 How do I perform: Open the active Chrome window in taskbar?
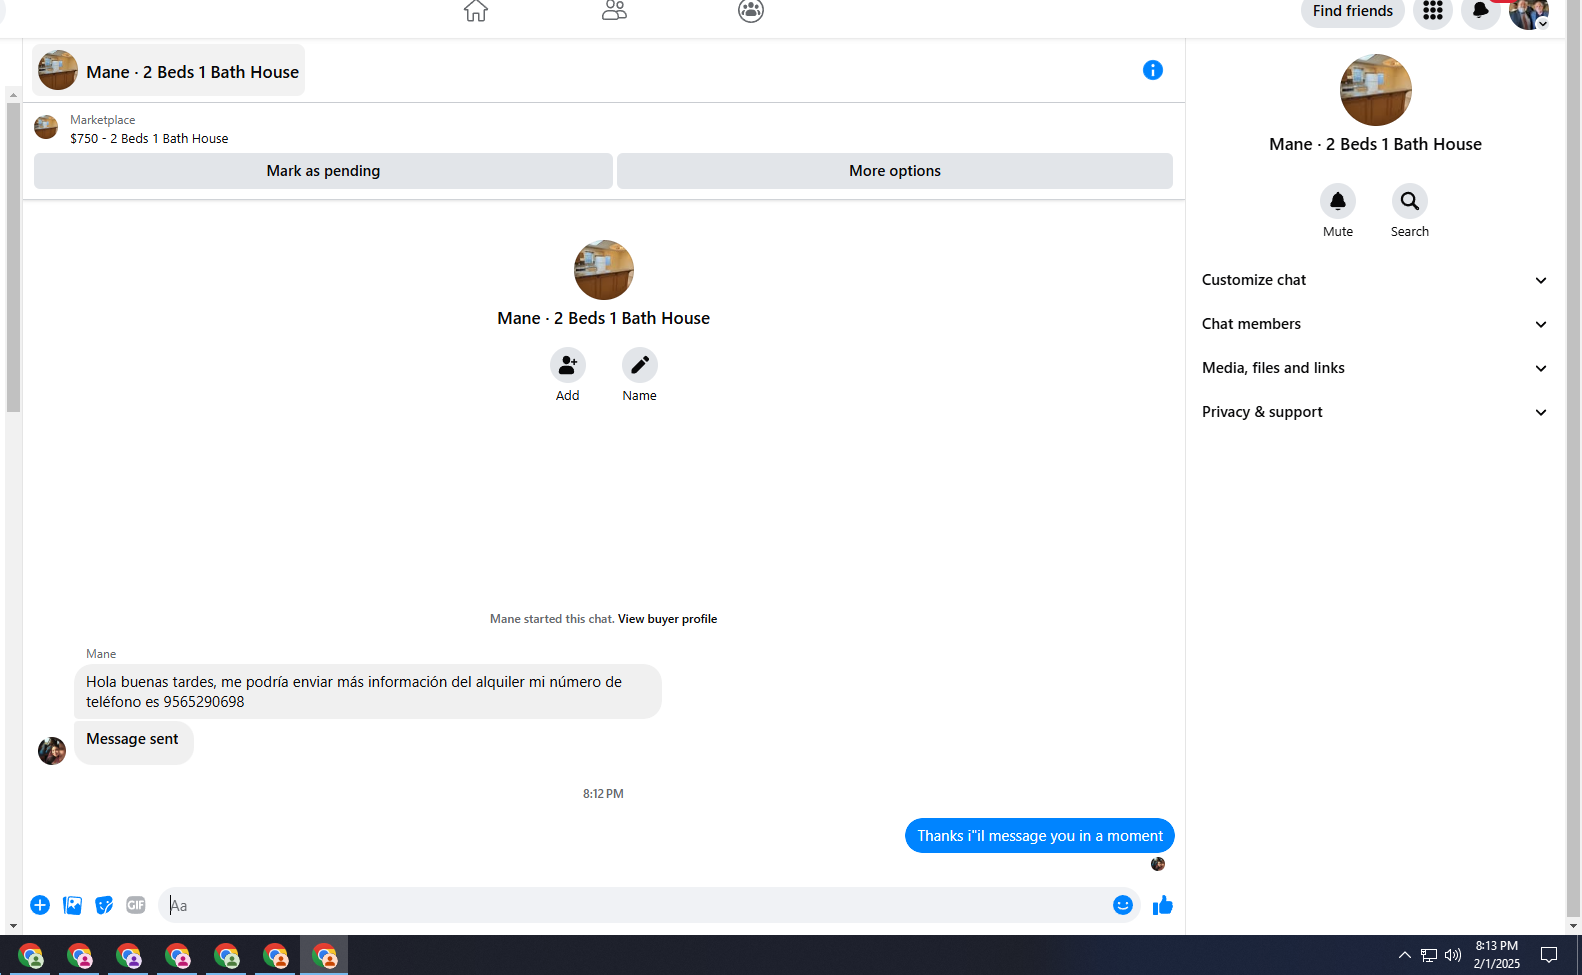(x=325, y=956)
